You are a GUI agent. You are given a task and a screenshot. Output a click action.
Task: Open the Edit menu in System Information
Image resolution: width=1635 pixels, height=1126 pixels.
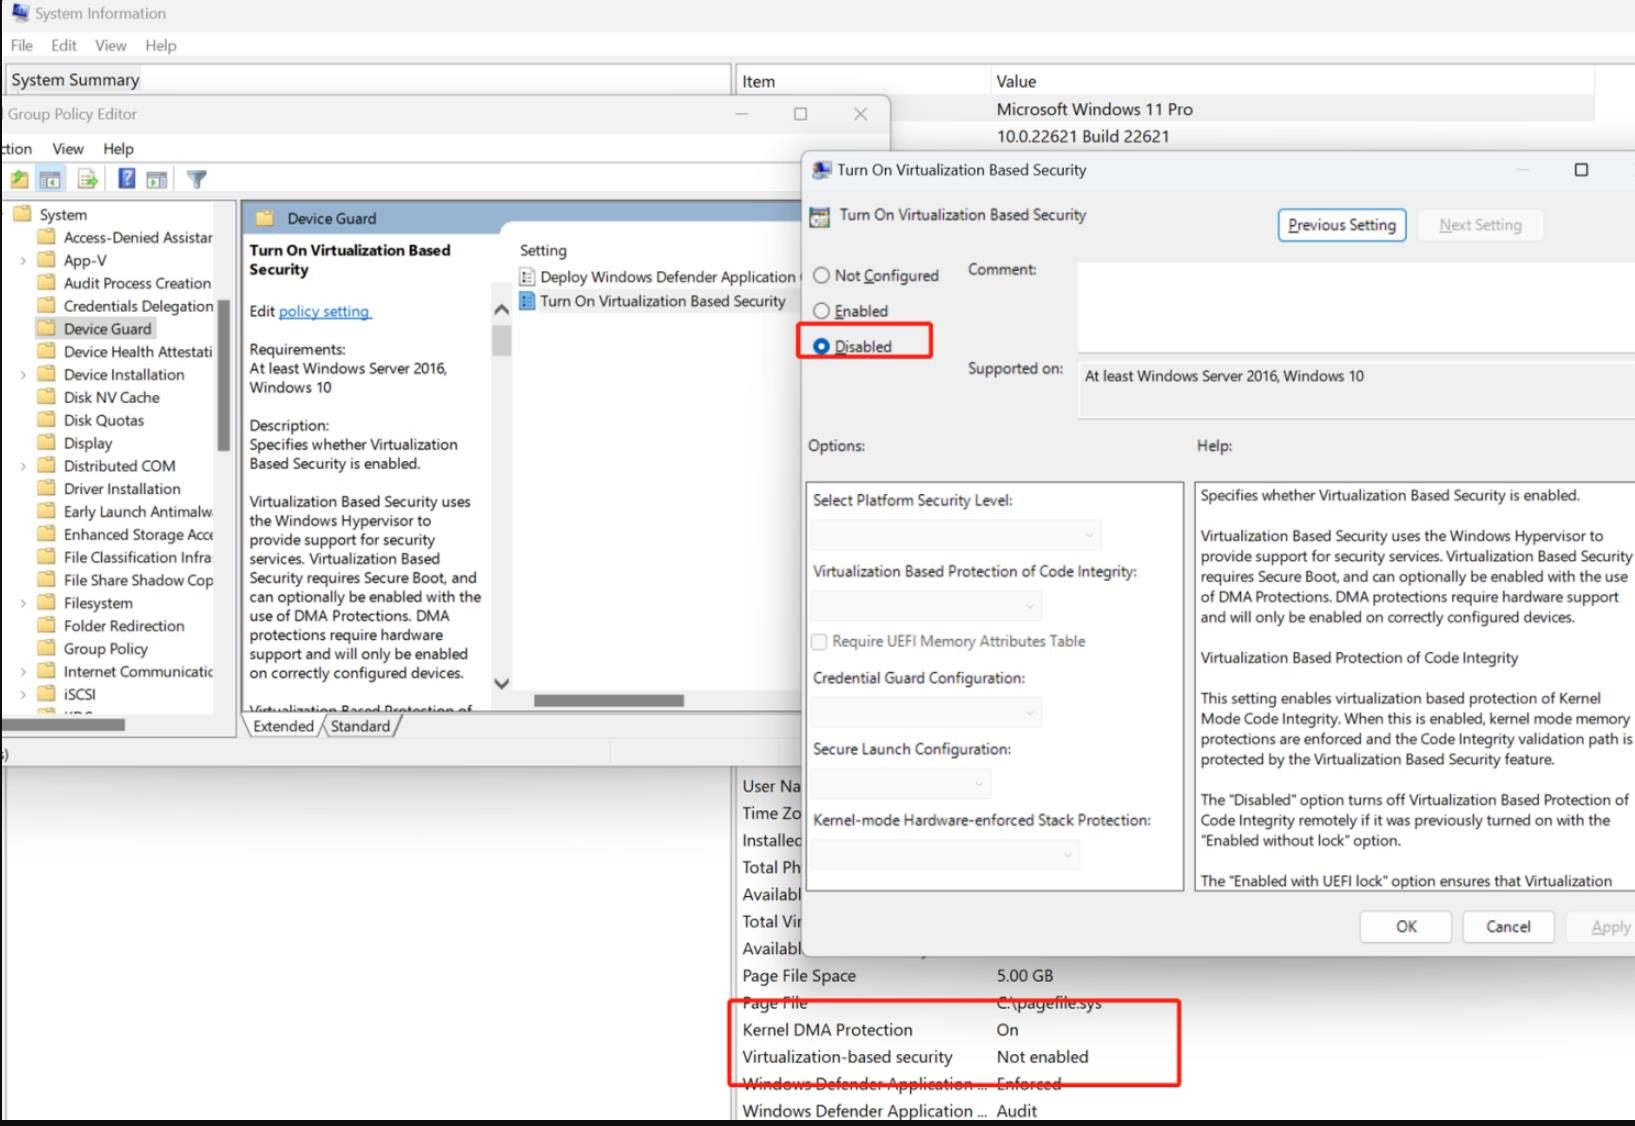pyautogui.click(x=64, y=45)
